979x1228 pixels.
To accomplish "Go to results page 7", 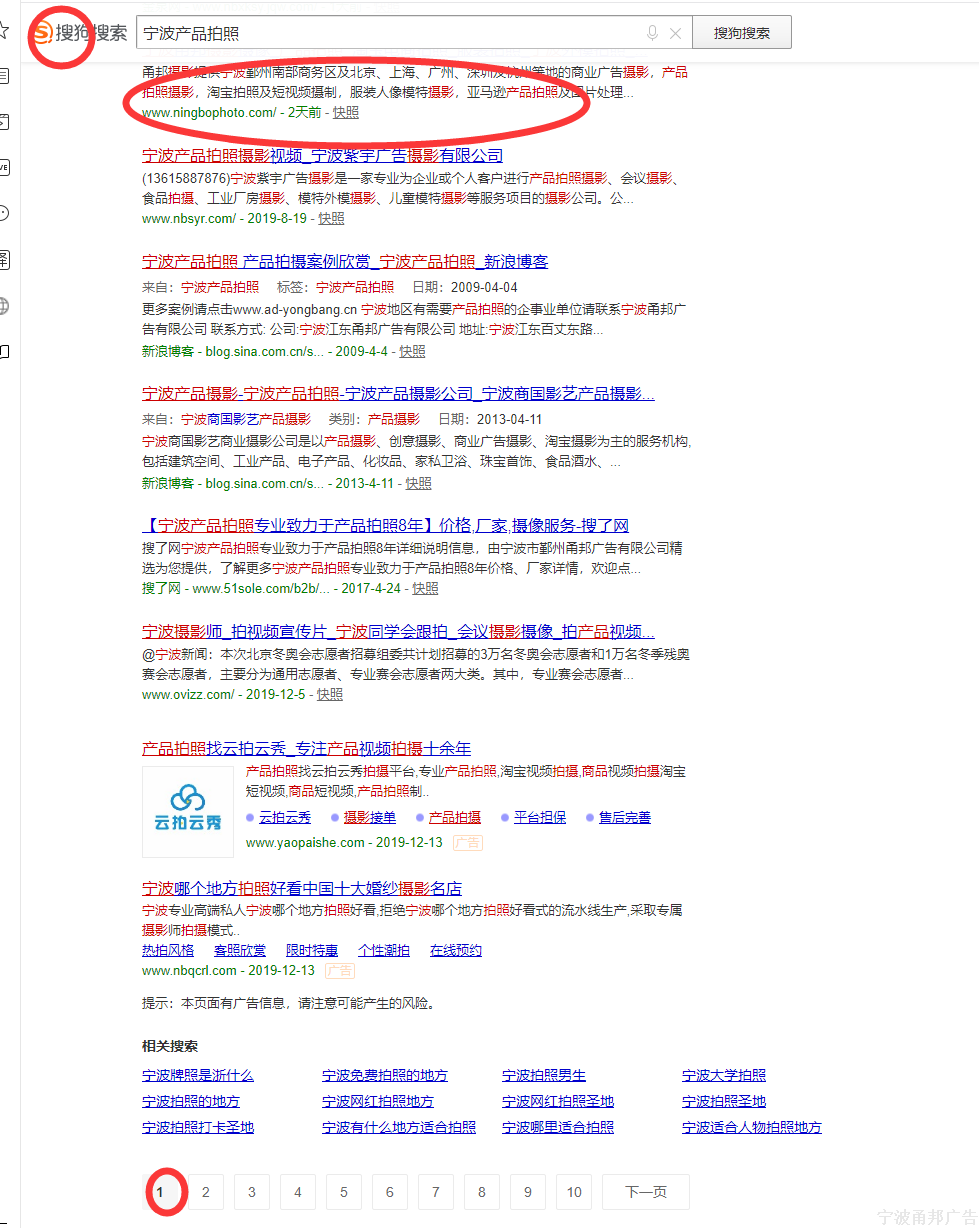I will (x=436, y=1192).
